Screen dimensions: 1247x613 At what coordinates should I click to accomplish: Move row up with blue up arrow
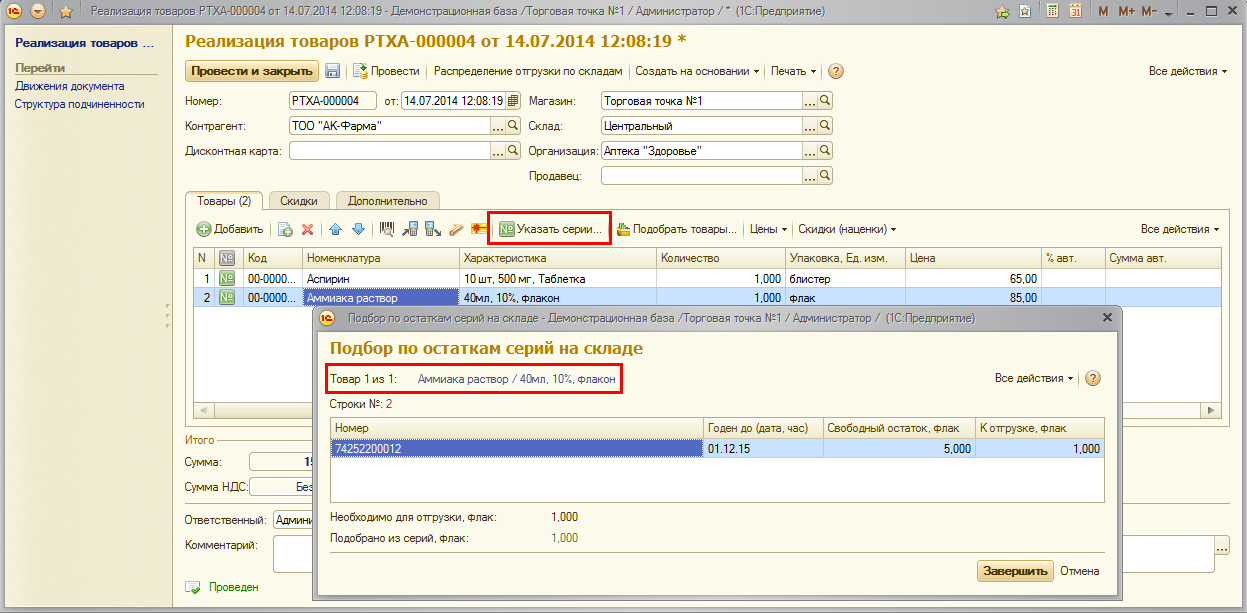tap(336, 229)
